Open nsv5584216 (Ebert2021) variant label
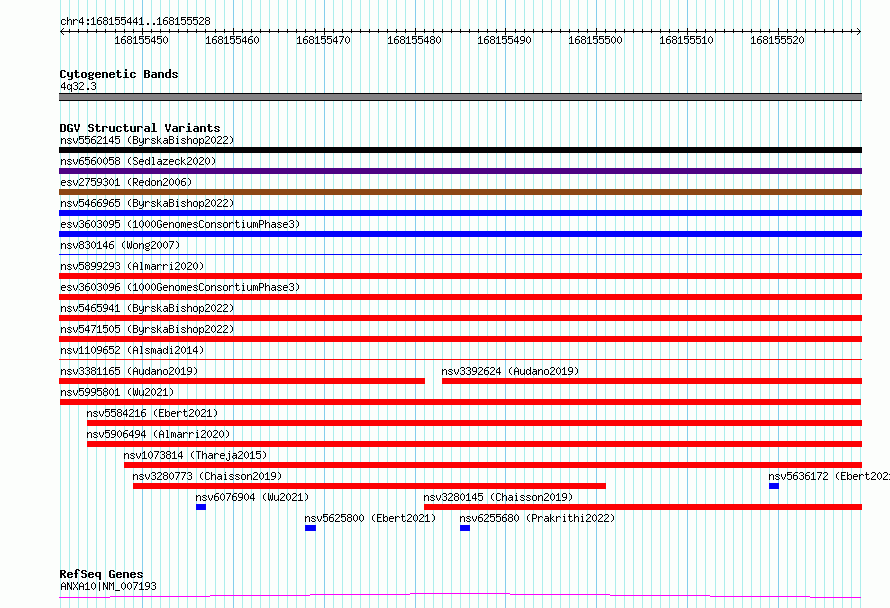The height and width of the screenshot is (608, 890). click(x=152, y=413)
